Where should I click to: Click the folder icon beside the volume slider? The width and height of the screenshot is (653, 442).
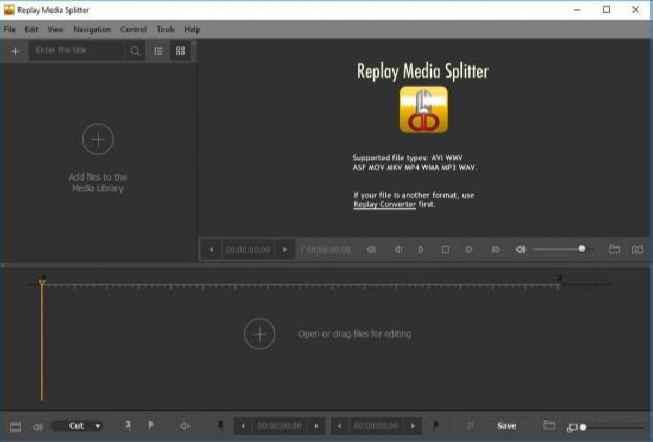tap(614, 249)
